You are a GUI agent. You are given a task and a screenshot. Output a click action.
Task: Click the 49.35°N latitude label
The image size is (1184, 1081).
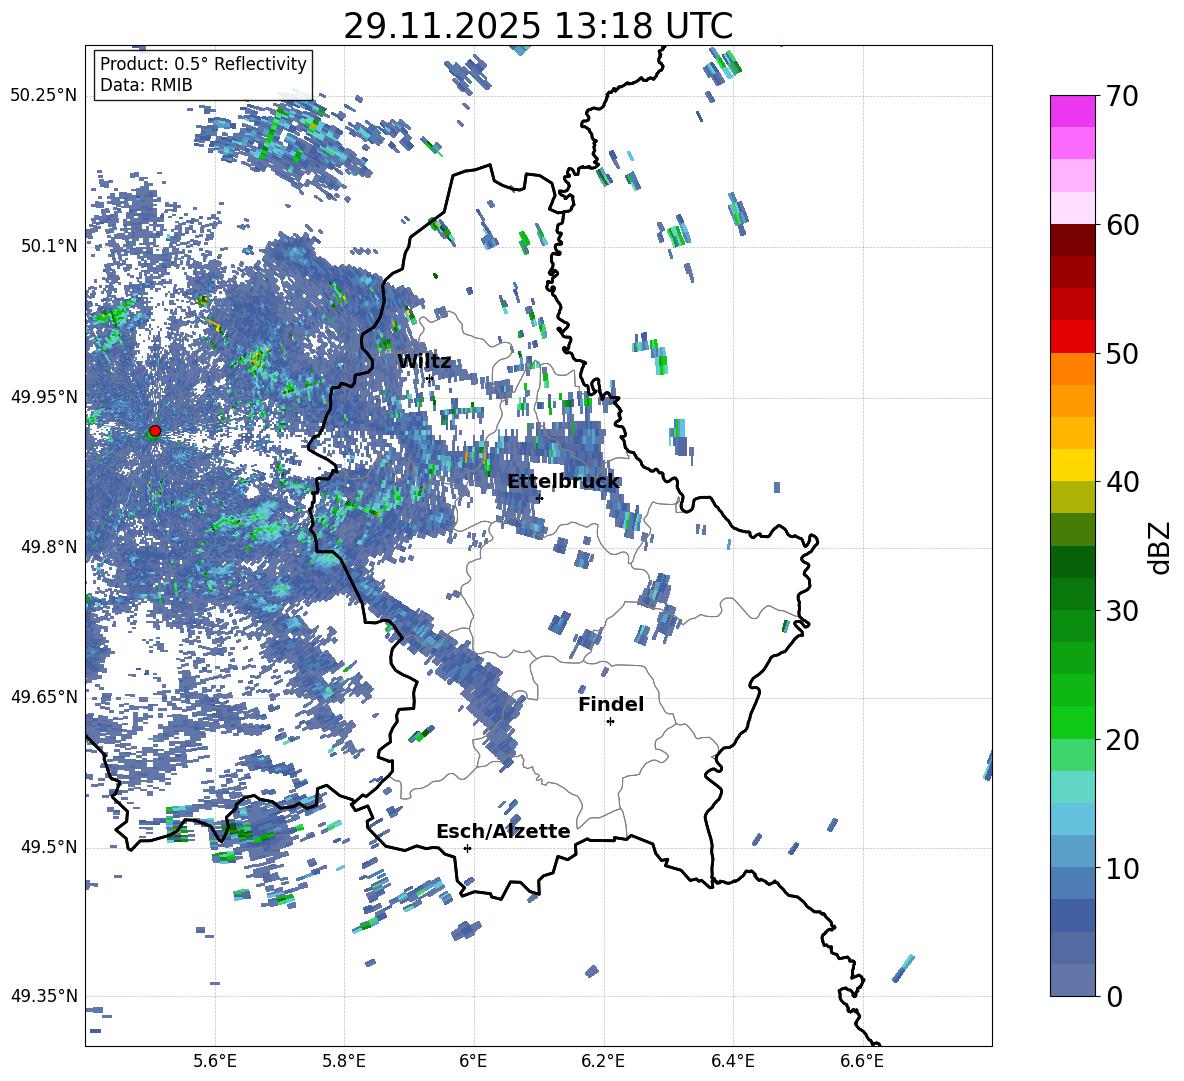(x=44, y=996)
